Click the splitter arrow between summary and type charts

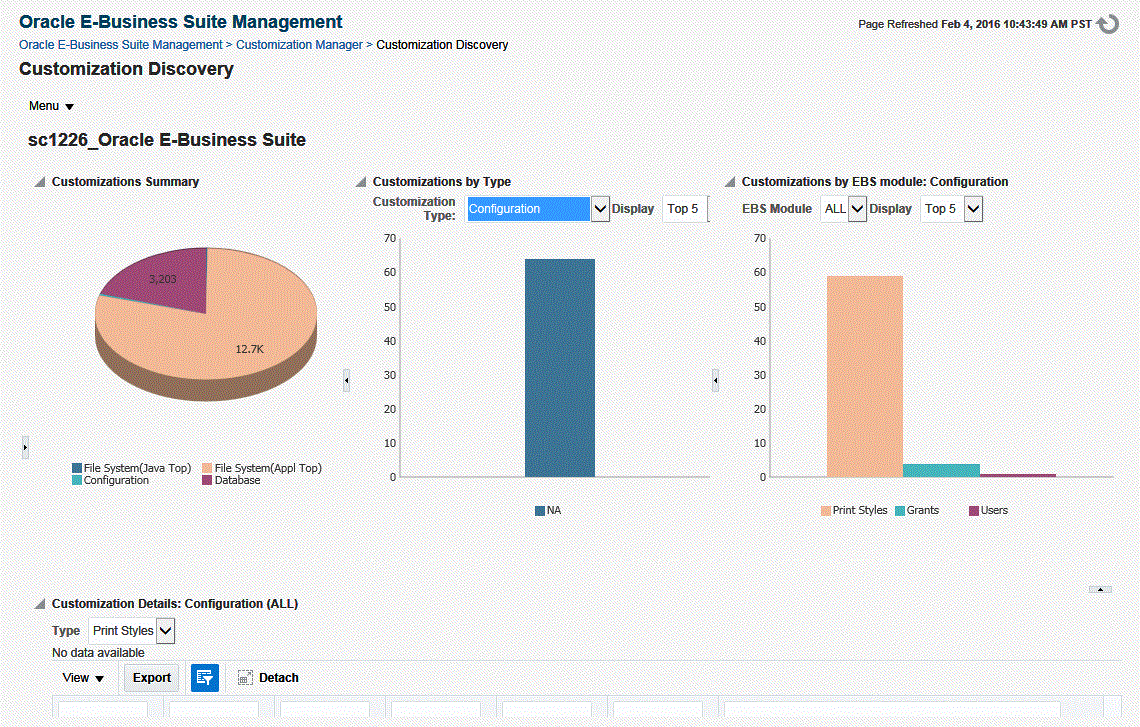pyautogui.click(x=346, y=380)
